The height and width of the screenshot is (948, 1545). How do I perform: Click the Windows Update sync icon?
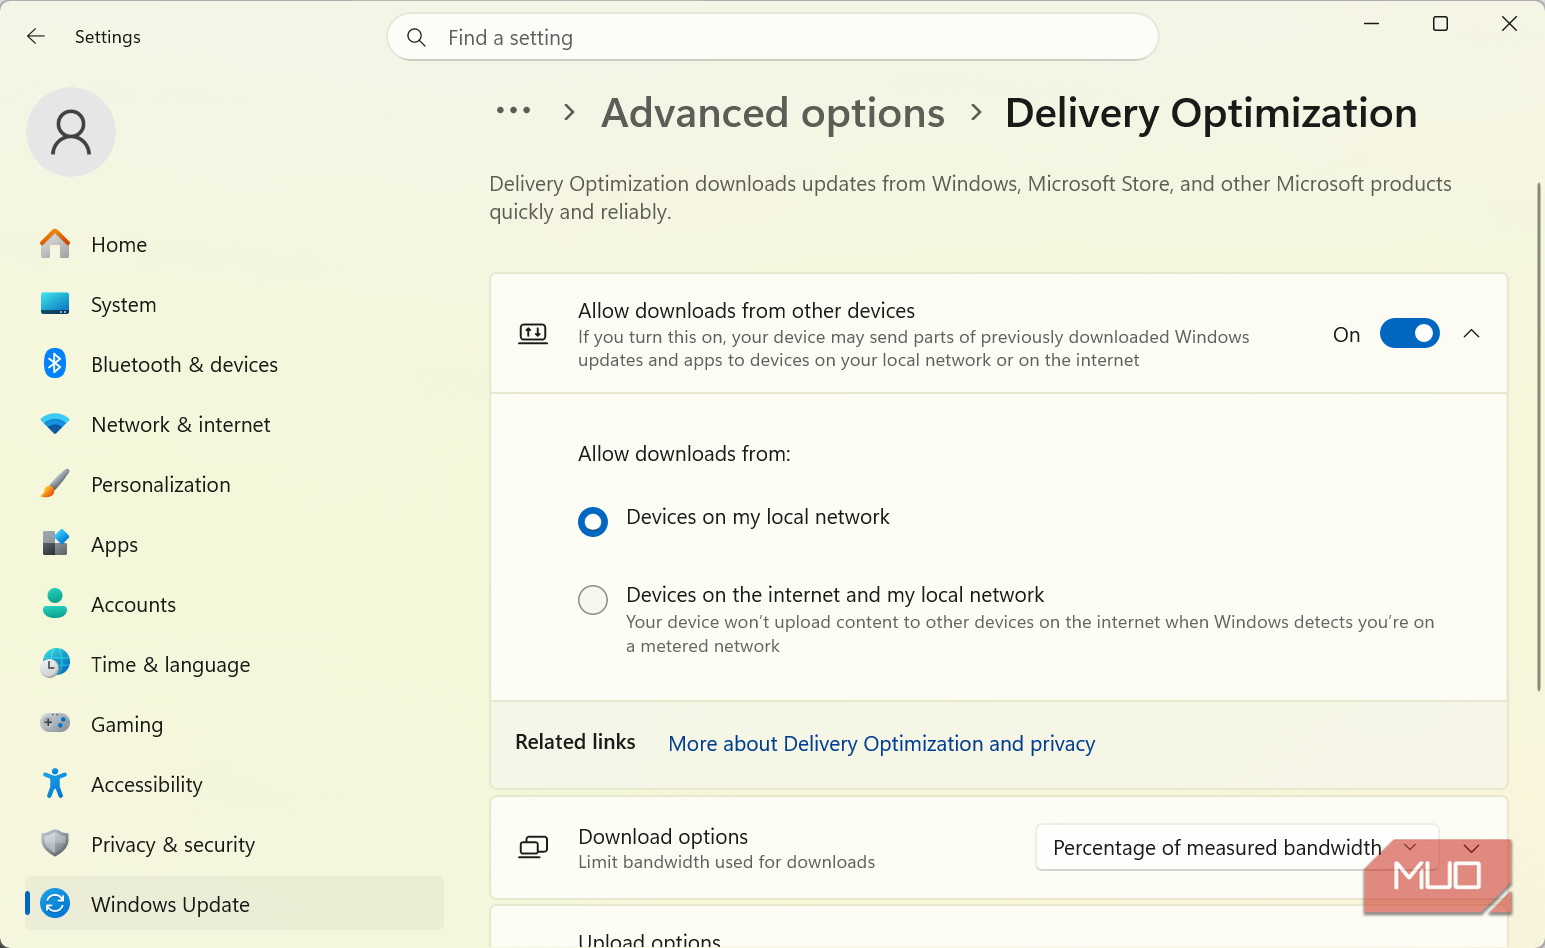pos(55,904)
